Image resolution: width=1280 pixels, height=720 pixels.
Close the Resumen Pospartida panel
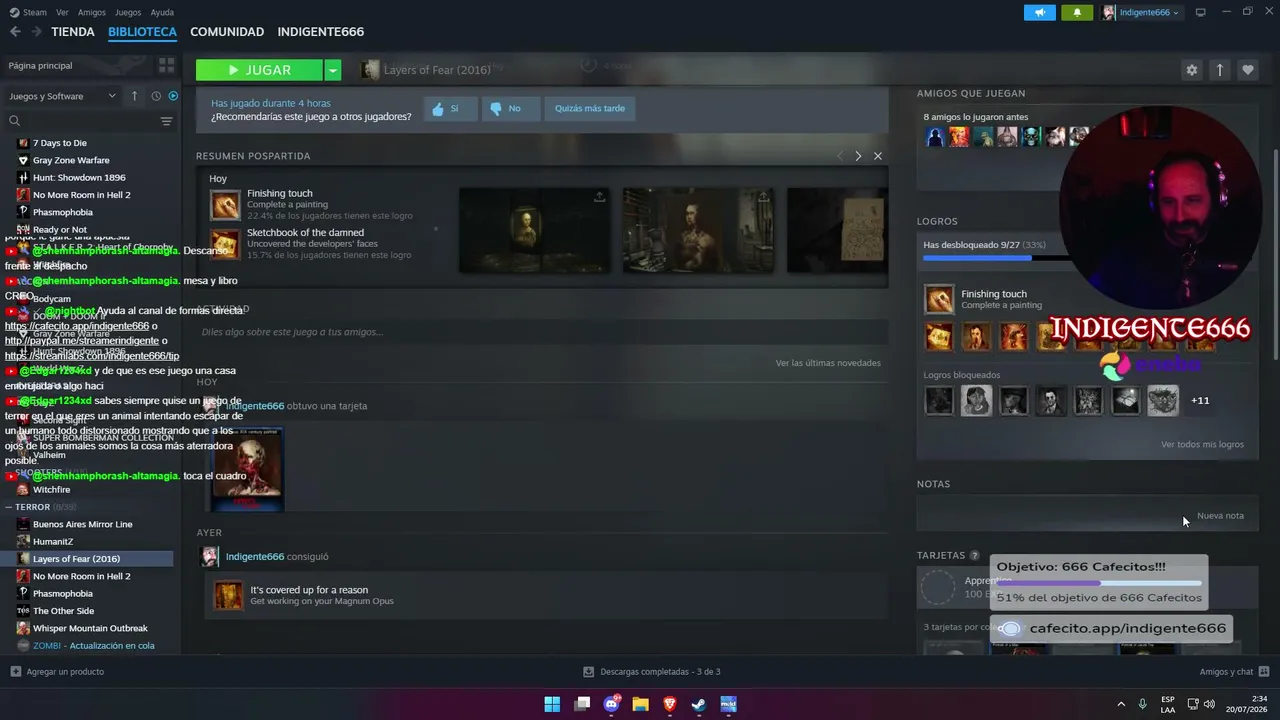click(878, 156)
